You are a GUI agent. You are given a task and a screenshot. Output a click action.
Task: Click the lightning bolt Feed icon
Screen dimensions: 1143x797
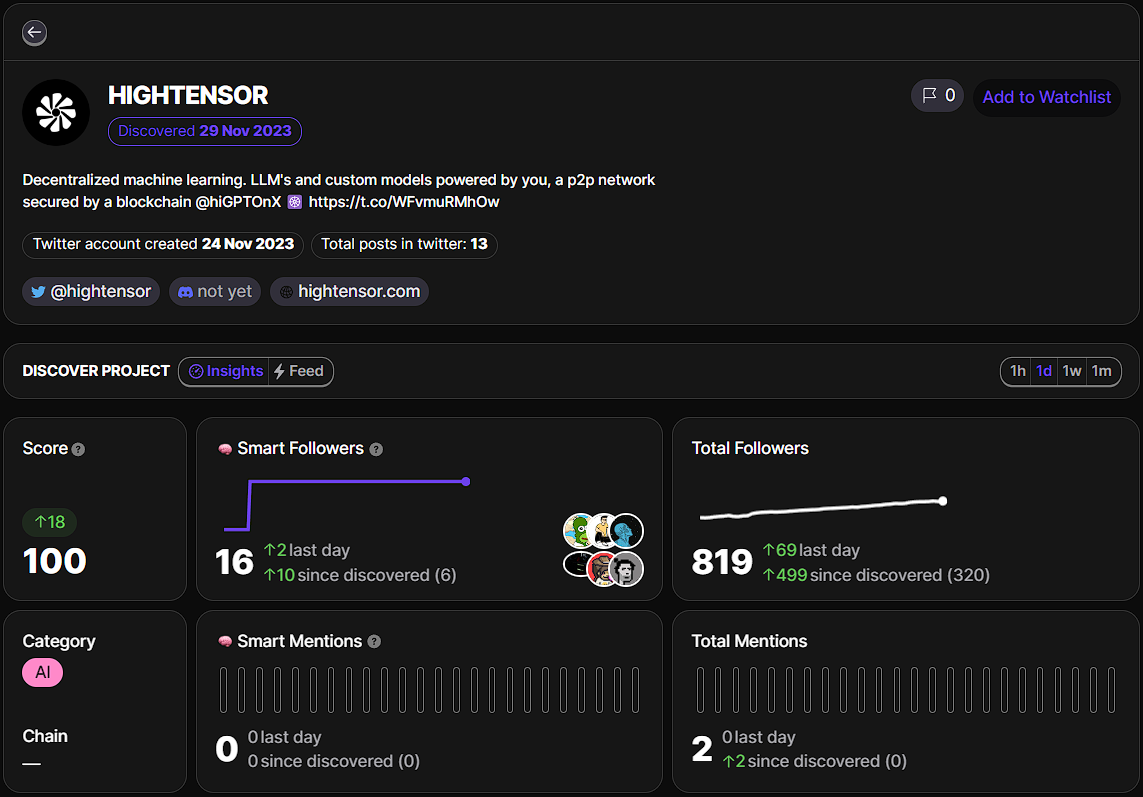point(279,371)
